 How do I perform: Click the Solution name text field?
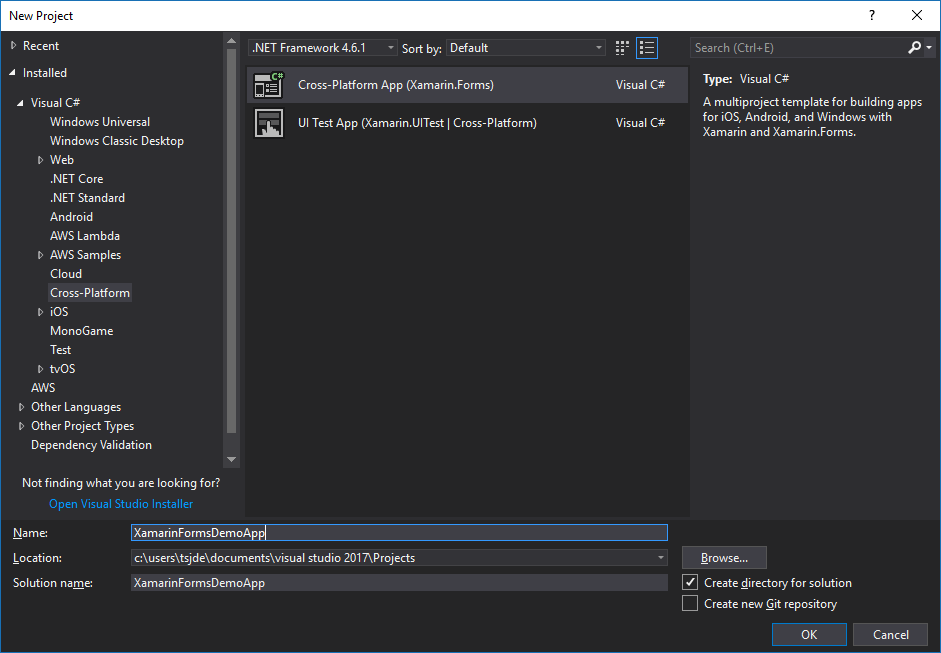tap(398, 583)
